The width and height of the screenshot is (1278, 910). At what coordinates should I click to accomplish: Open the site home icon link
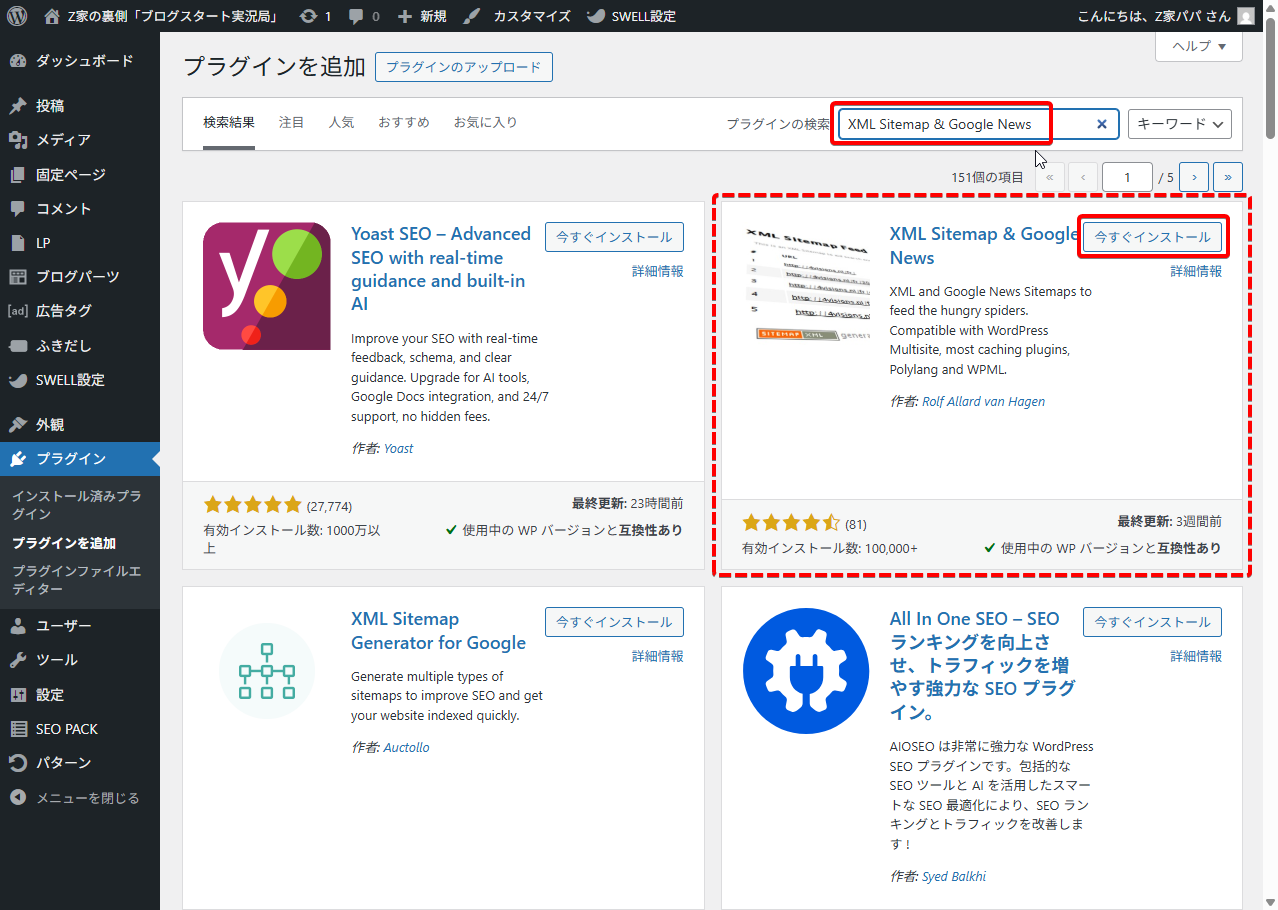coord(52,16)
